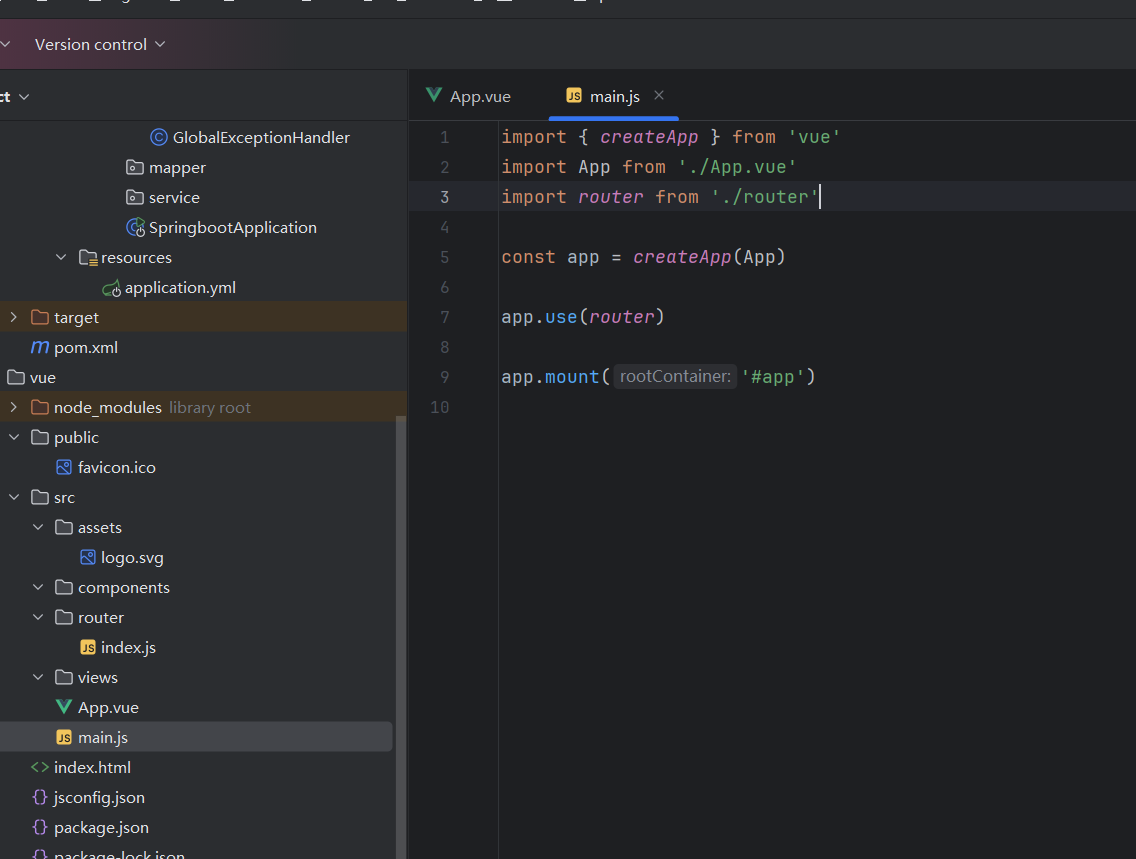Click the JS icon on the main.js tab
This screenshot has height=859, width=1136.
[574, 96]
